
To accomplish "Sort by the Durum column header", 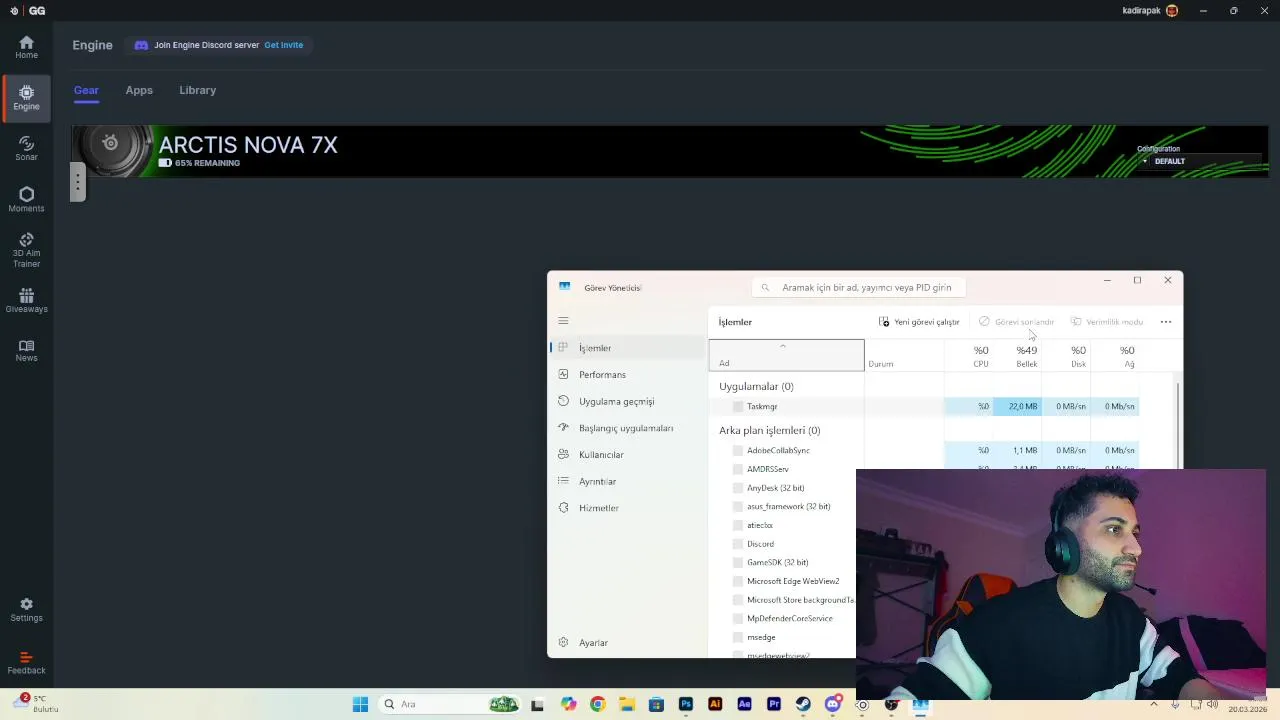I will [904, 356].
